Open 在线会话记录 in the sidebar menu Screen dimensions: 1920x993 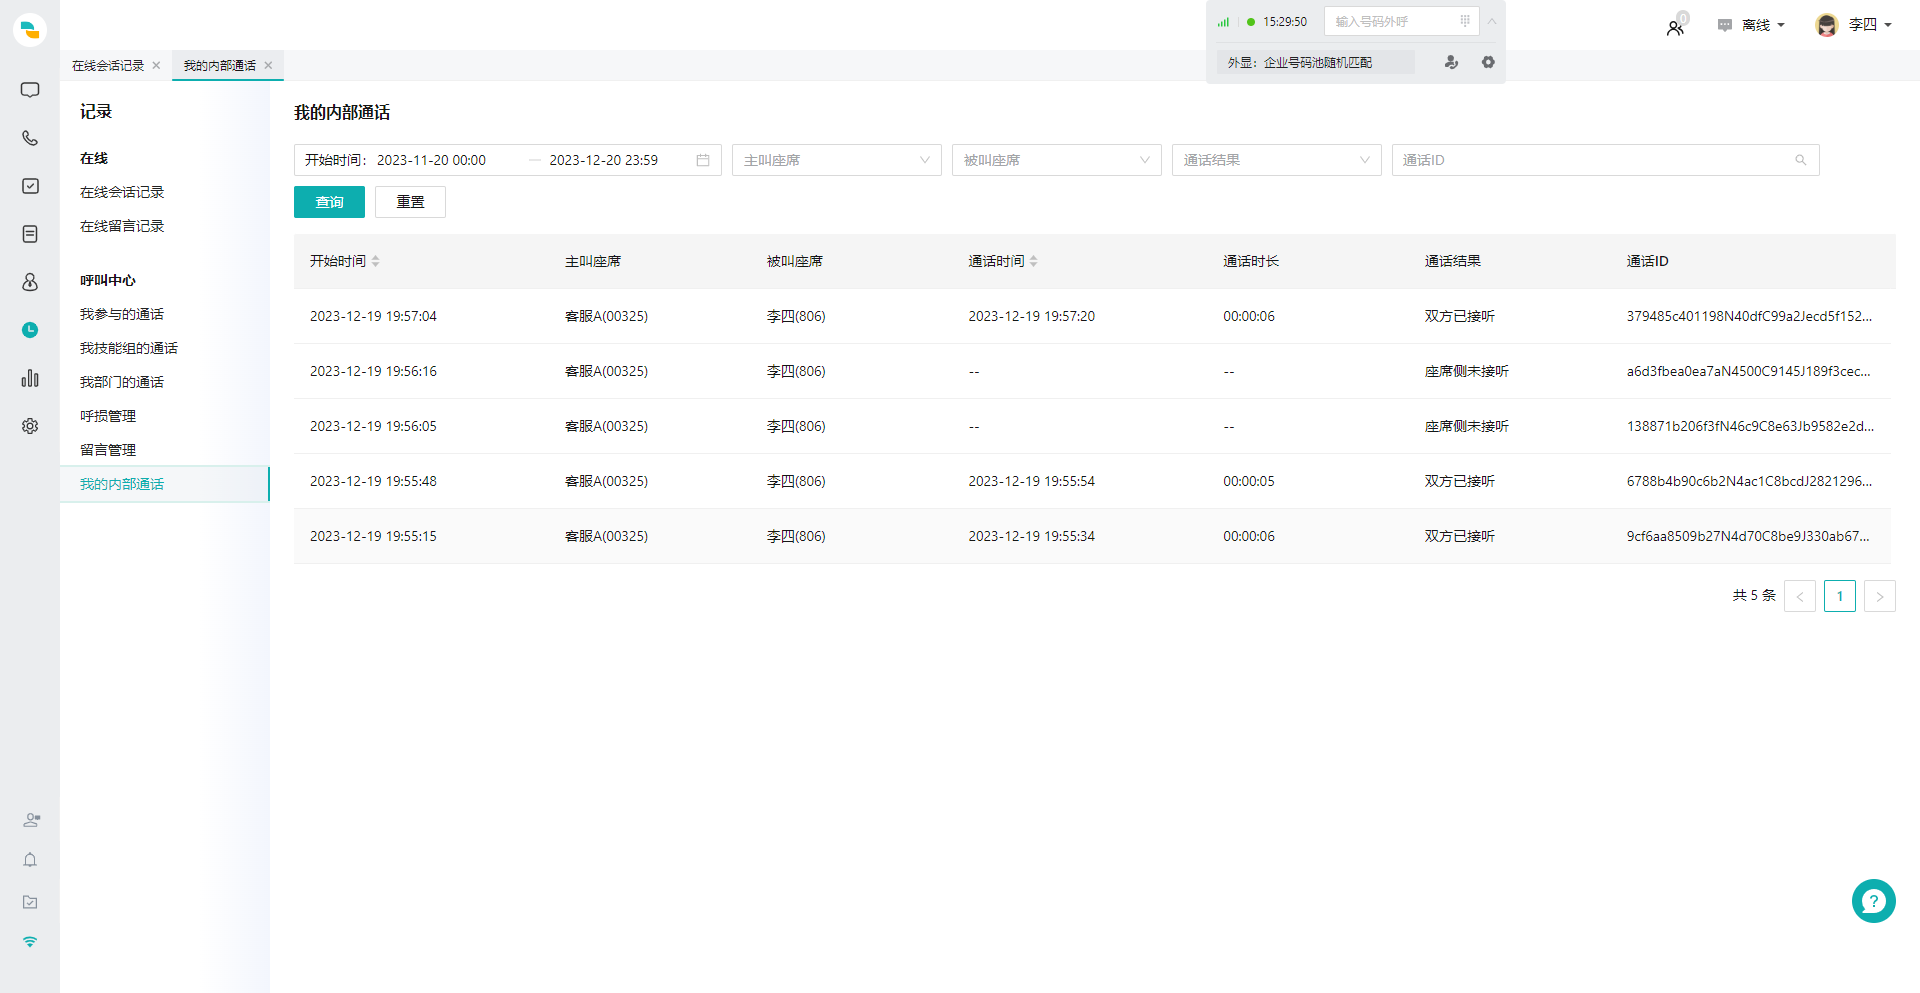click(x=122, y=192)
